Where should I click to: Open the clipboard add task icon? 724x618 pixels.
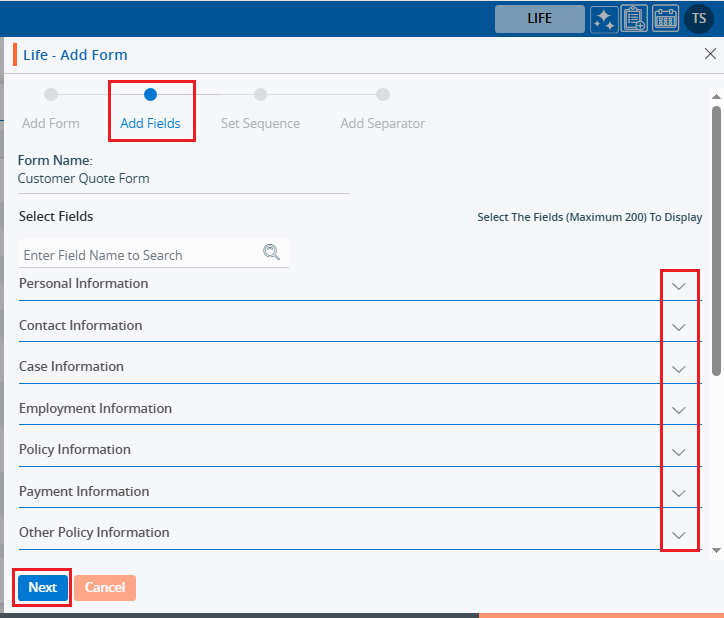(x=634, y=19)
